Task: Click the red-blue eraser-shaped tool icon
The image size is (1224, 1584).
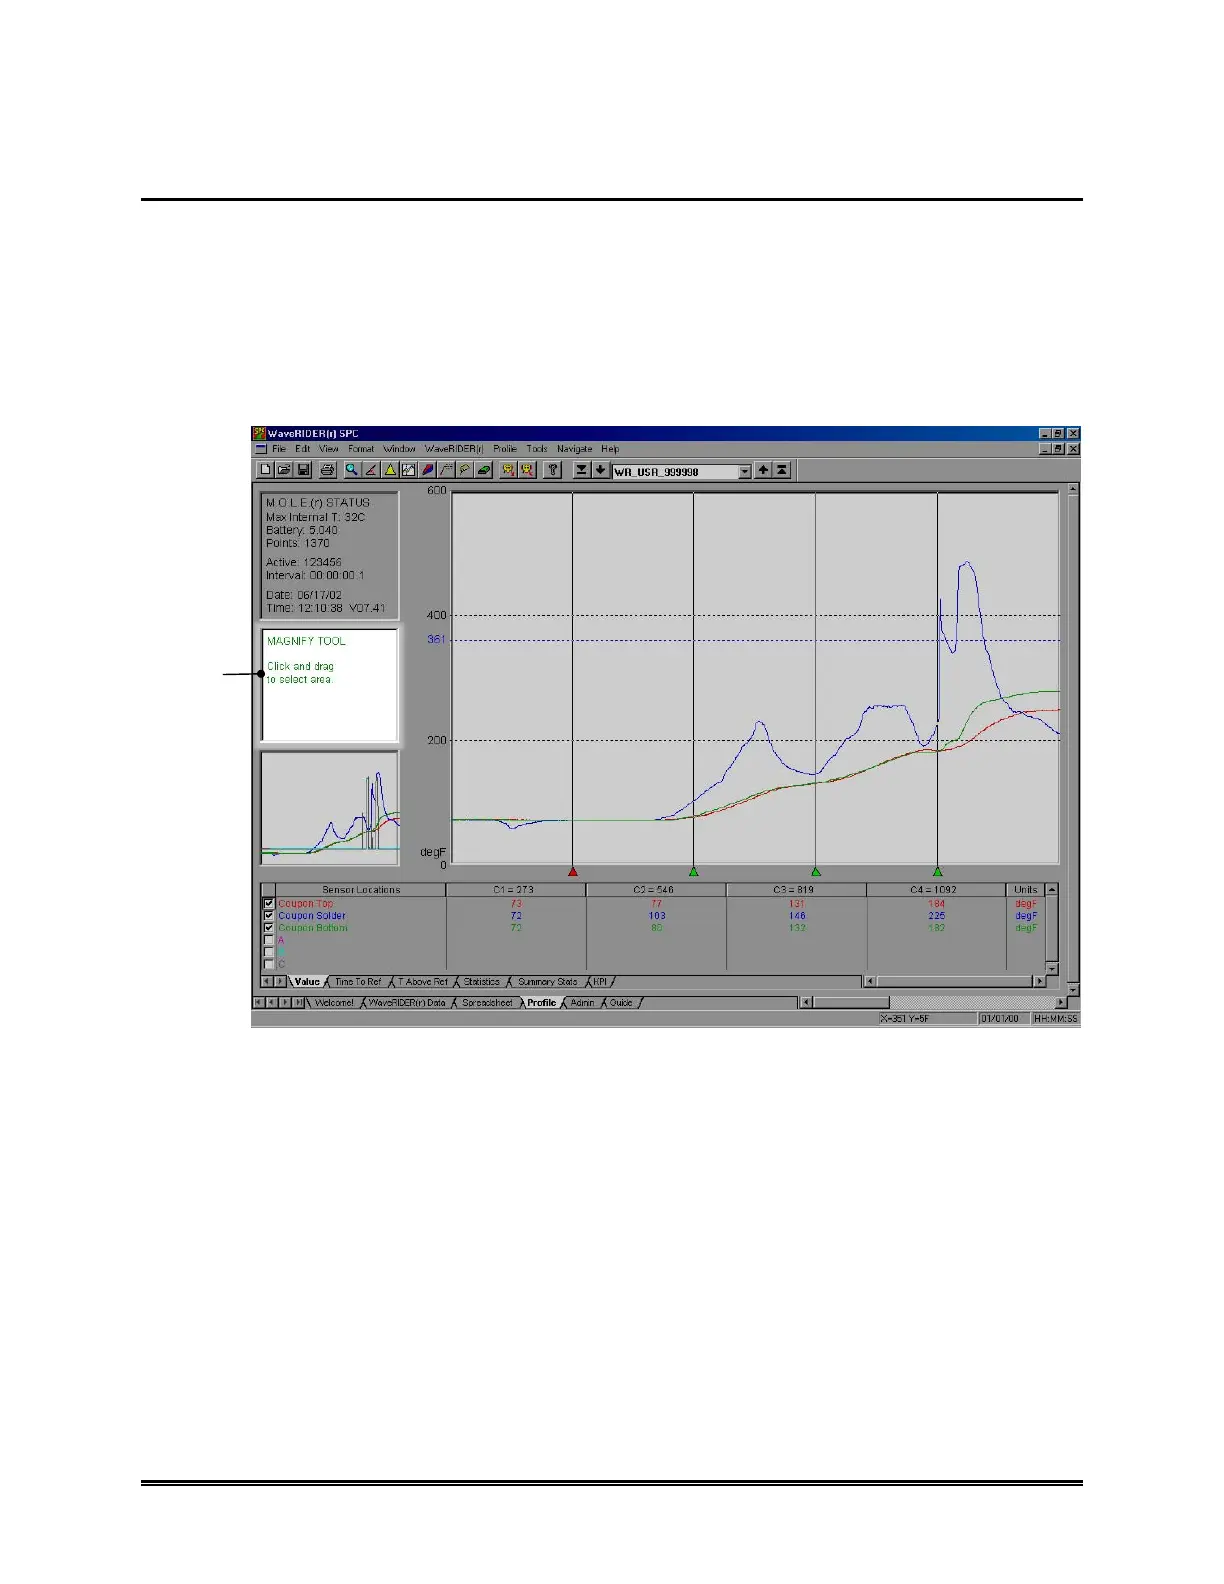Action: click(x=428, y=470)
